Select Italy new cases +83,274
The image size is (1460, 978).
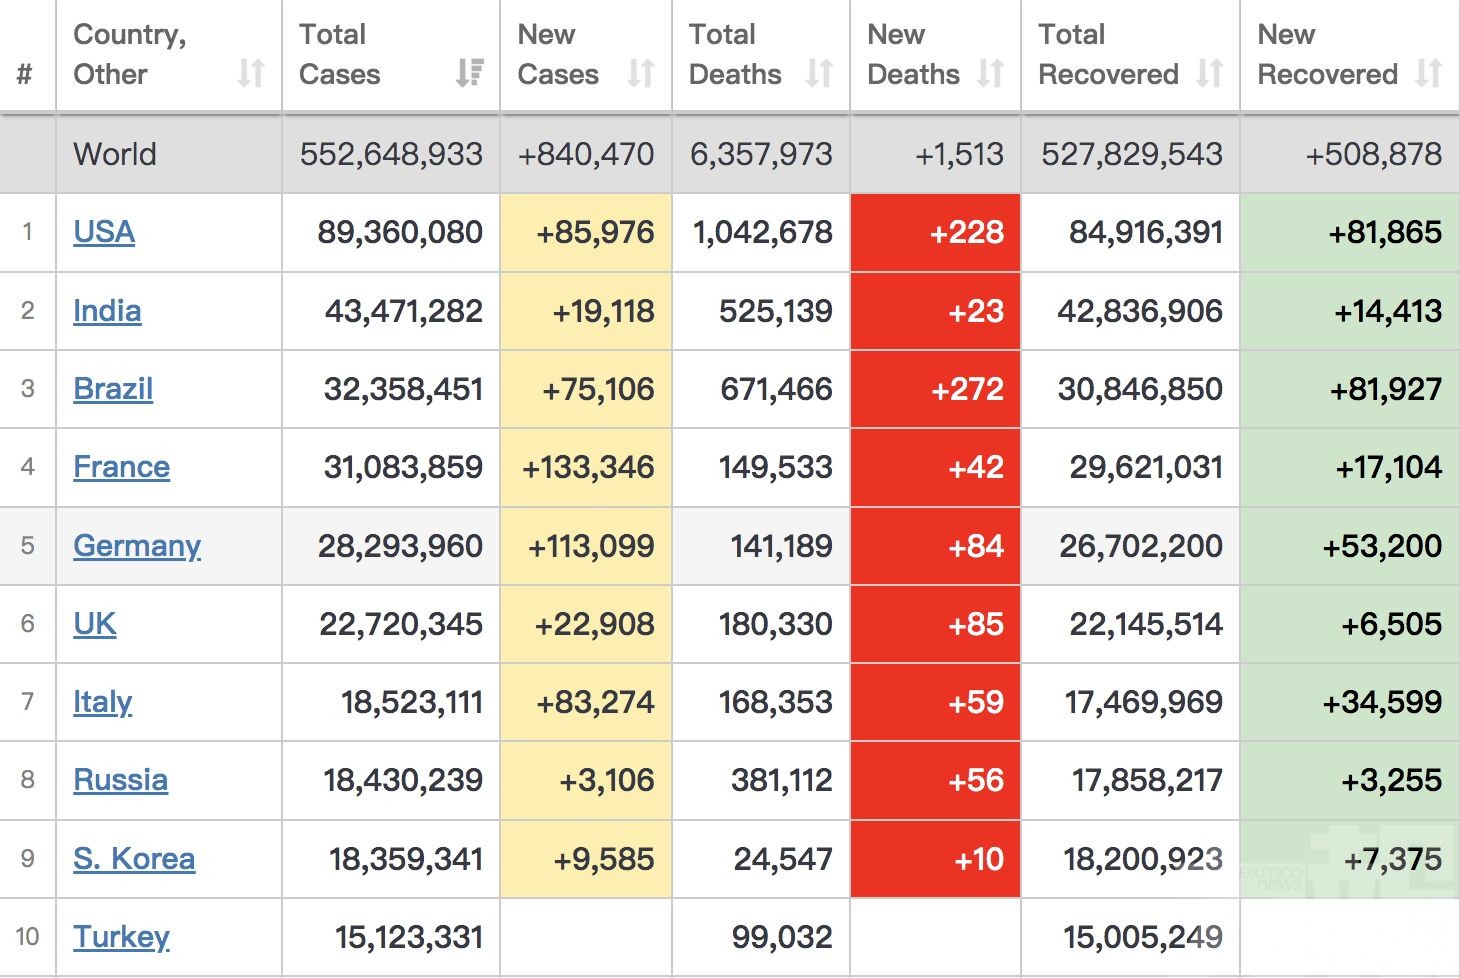595,702
